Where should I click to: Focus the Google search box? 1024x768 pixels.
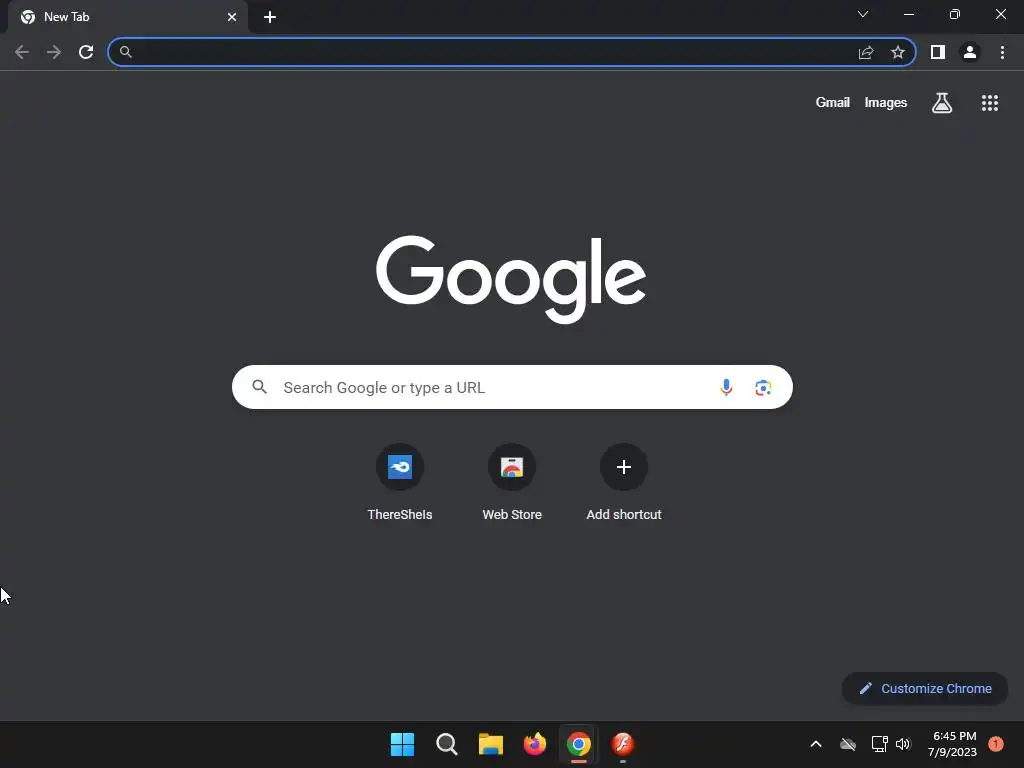(x=512, y=387)
